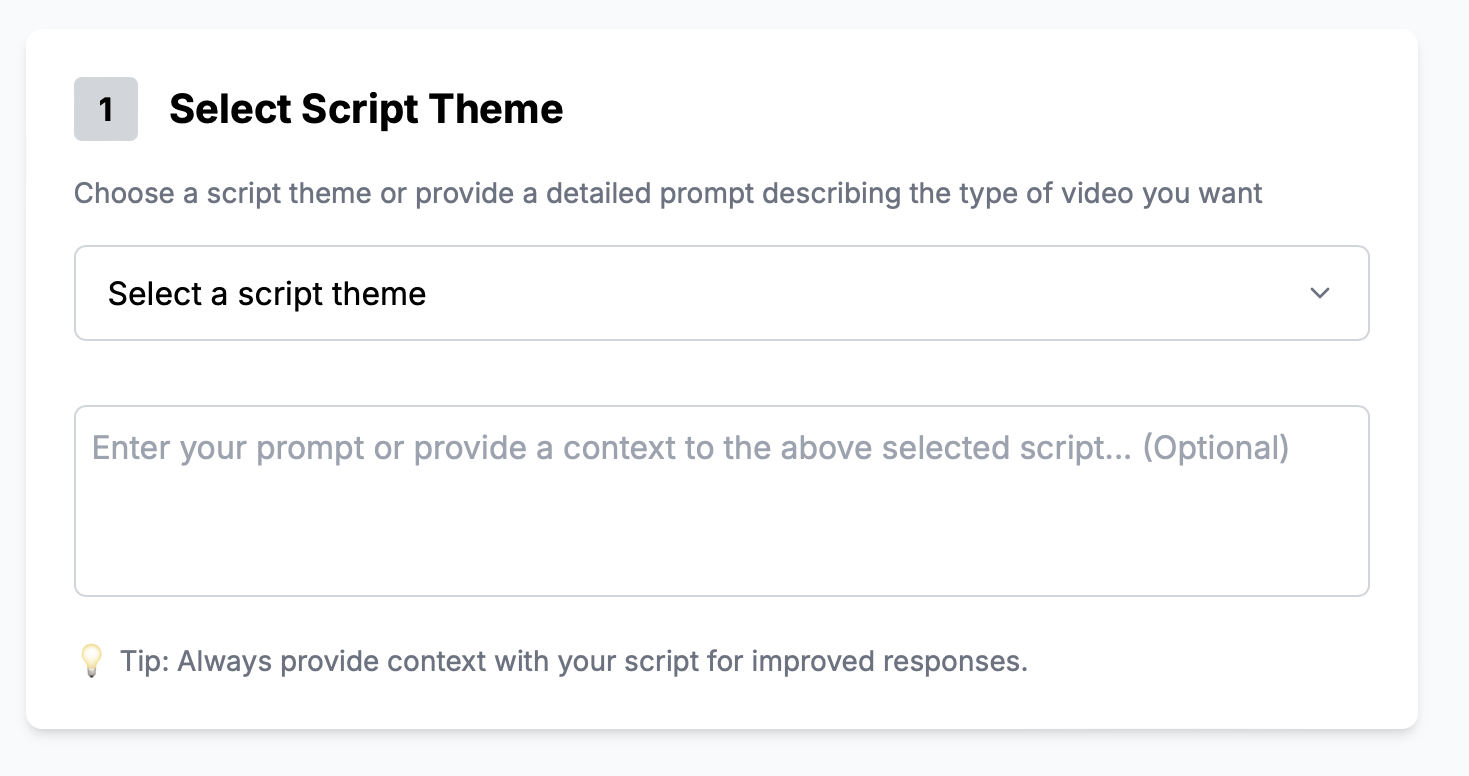Click the "Select a script theme" placeholder text
This screenshot has width=1469, height=776.
coord(267,294)
